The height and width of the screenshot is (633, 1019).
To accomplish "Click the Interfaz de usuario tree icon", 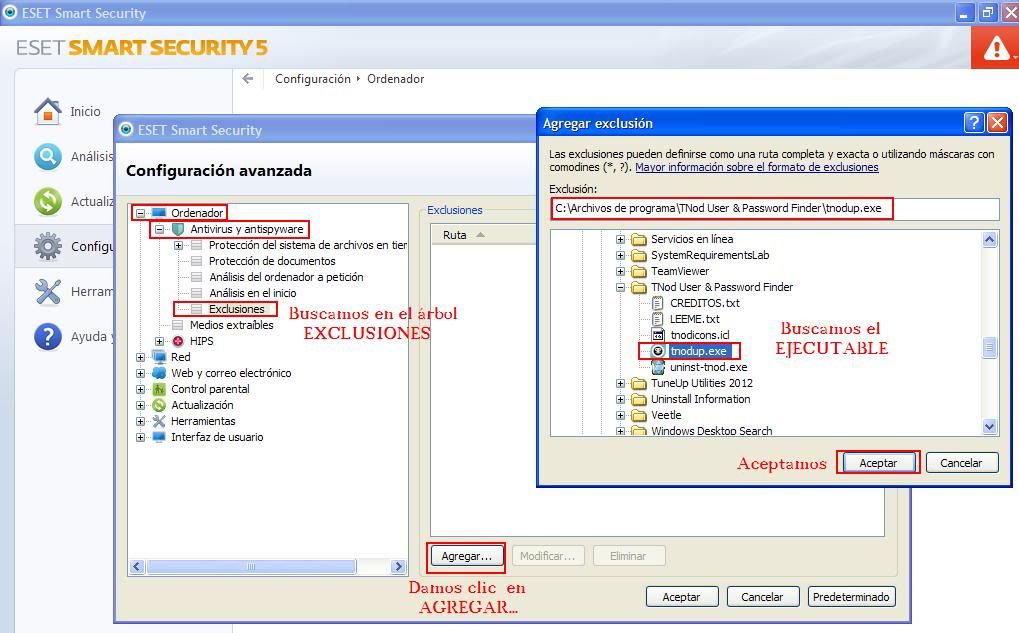I will [159, 437].
